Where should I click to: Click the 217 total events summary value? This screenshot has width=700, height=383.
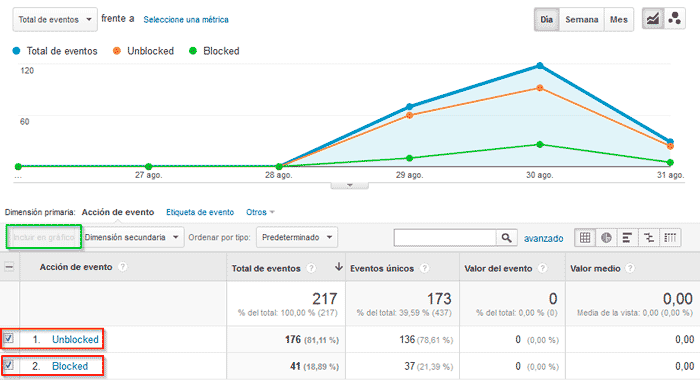point(325,298)
